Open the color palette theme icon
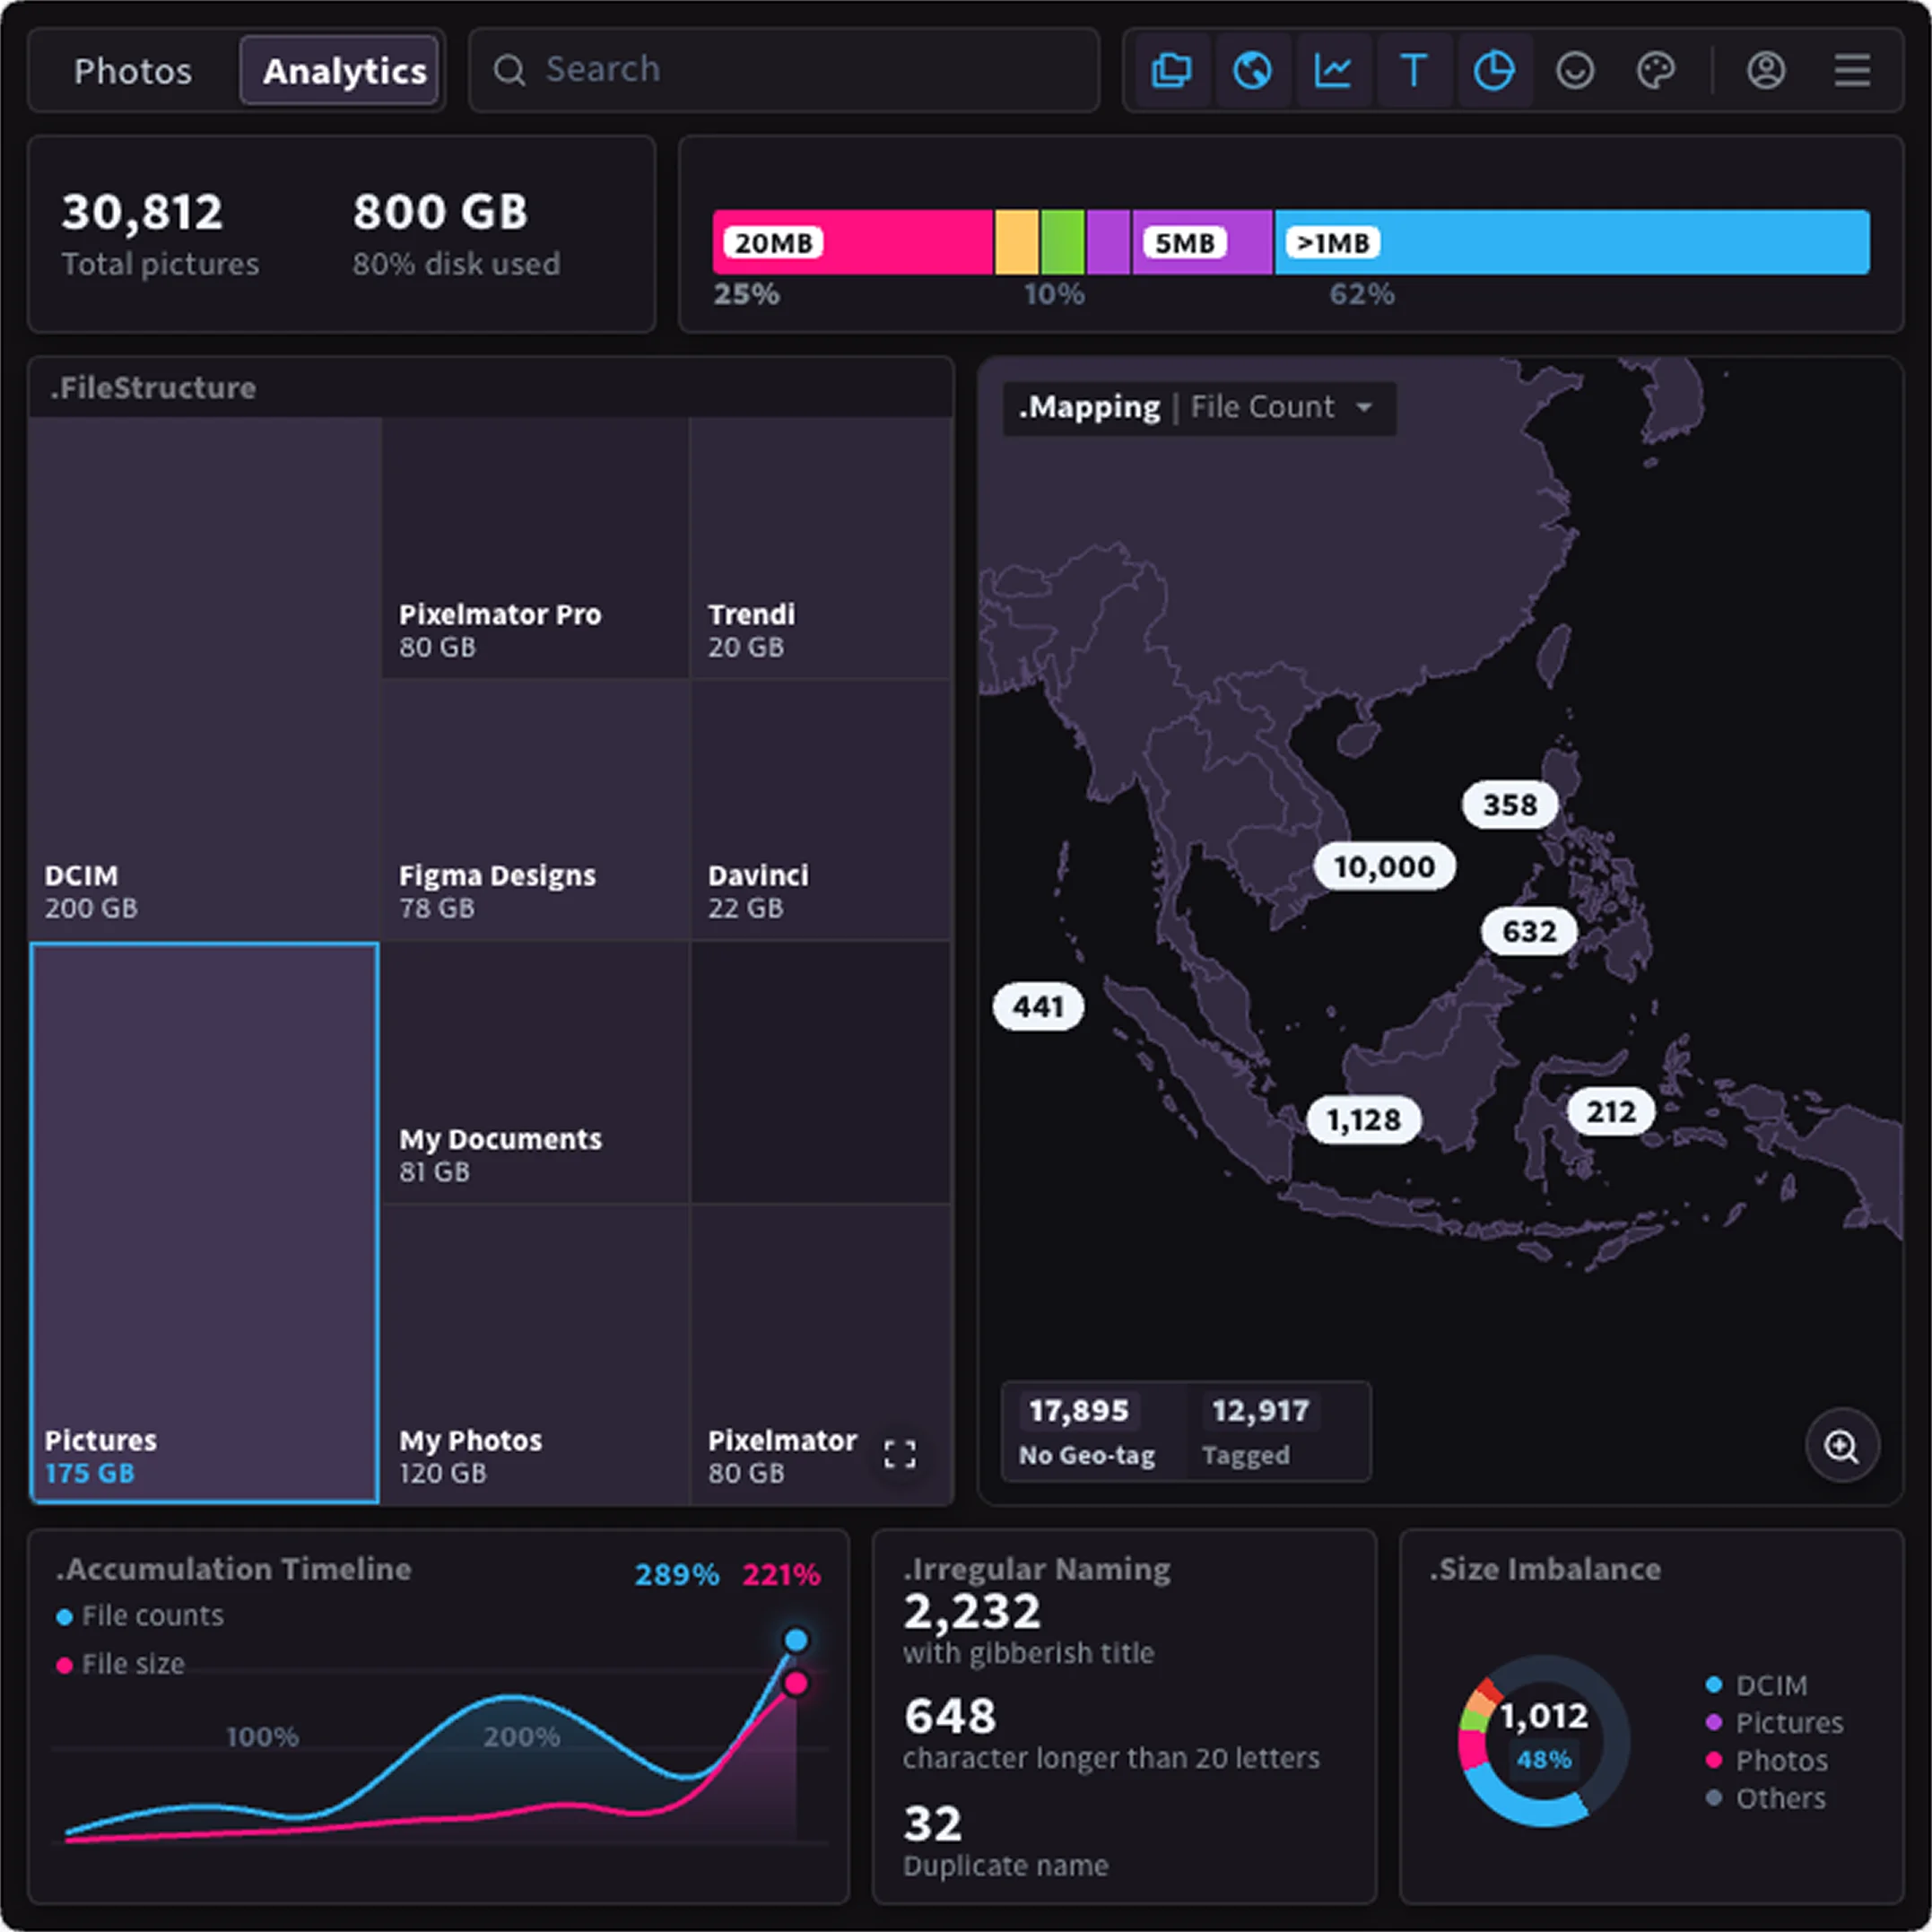 click(1656, 71)
